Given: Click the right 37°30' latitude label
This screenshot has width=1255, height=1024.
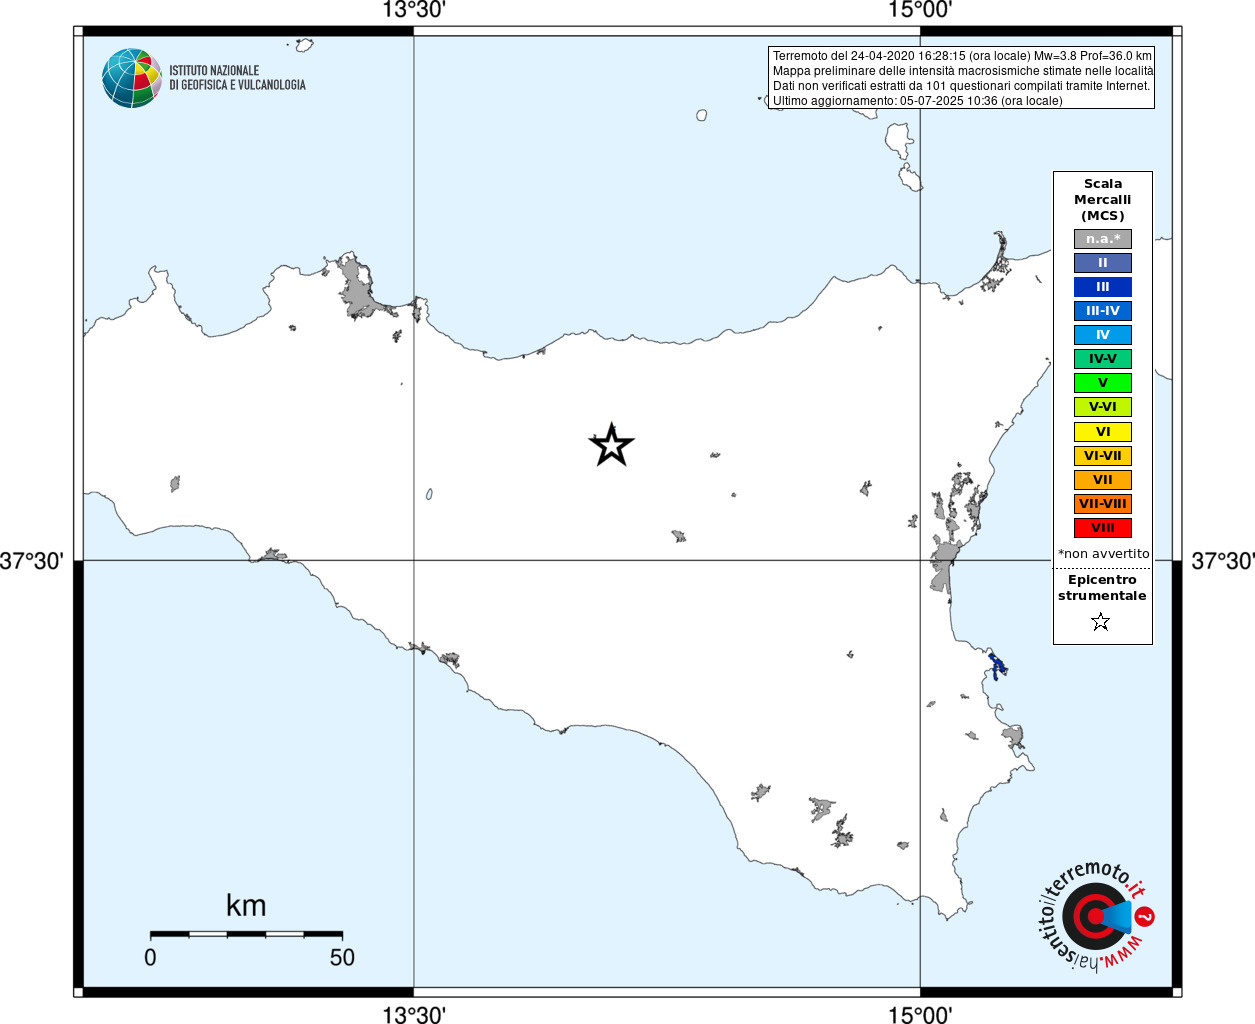Looking at the screenshot, I should tap(1222, 561).
